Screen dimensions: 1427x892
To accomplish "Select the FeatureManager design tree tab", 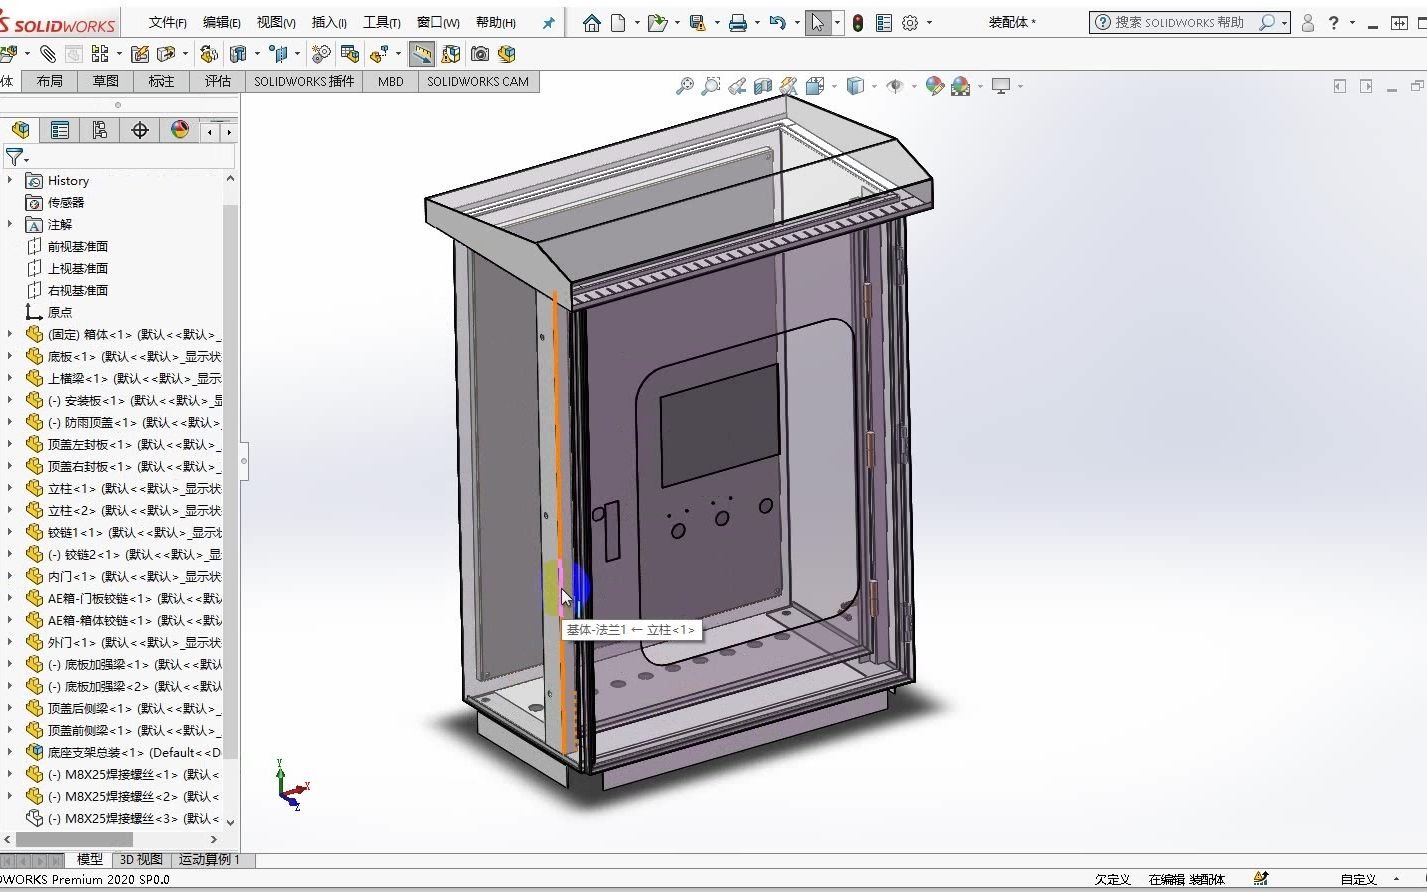I will [x=20, y=130].
